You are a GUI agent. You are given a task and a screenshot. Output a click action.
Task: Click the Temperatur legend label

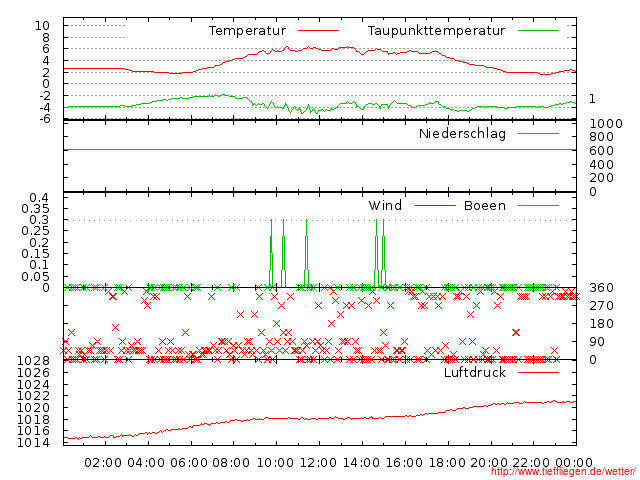point(247,31)
